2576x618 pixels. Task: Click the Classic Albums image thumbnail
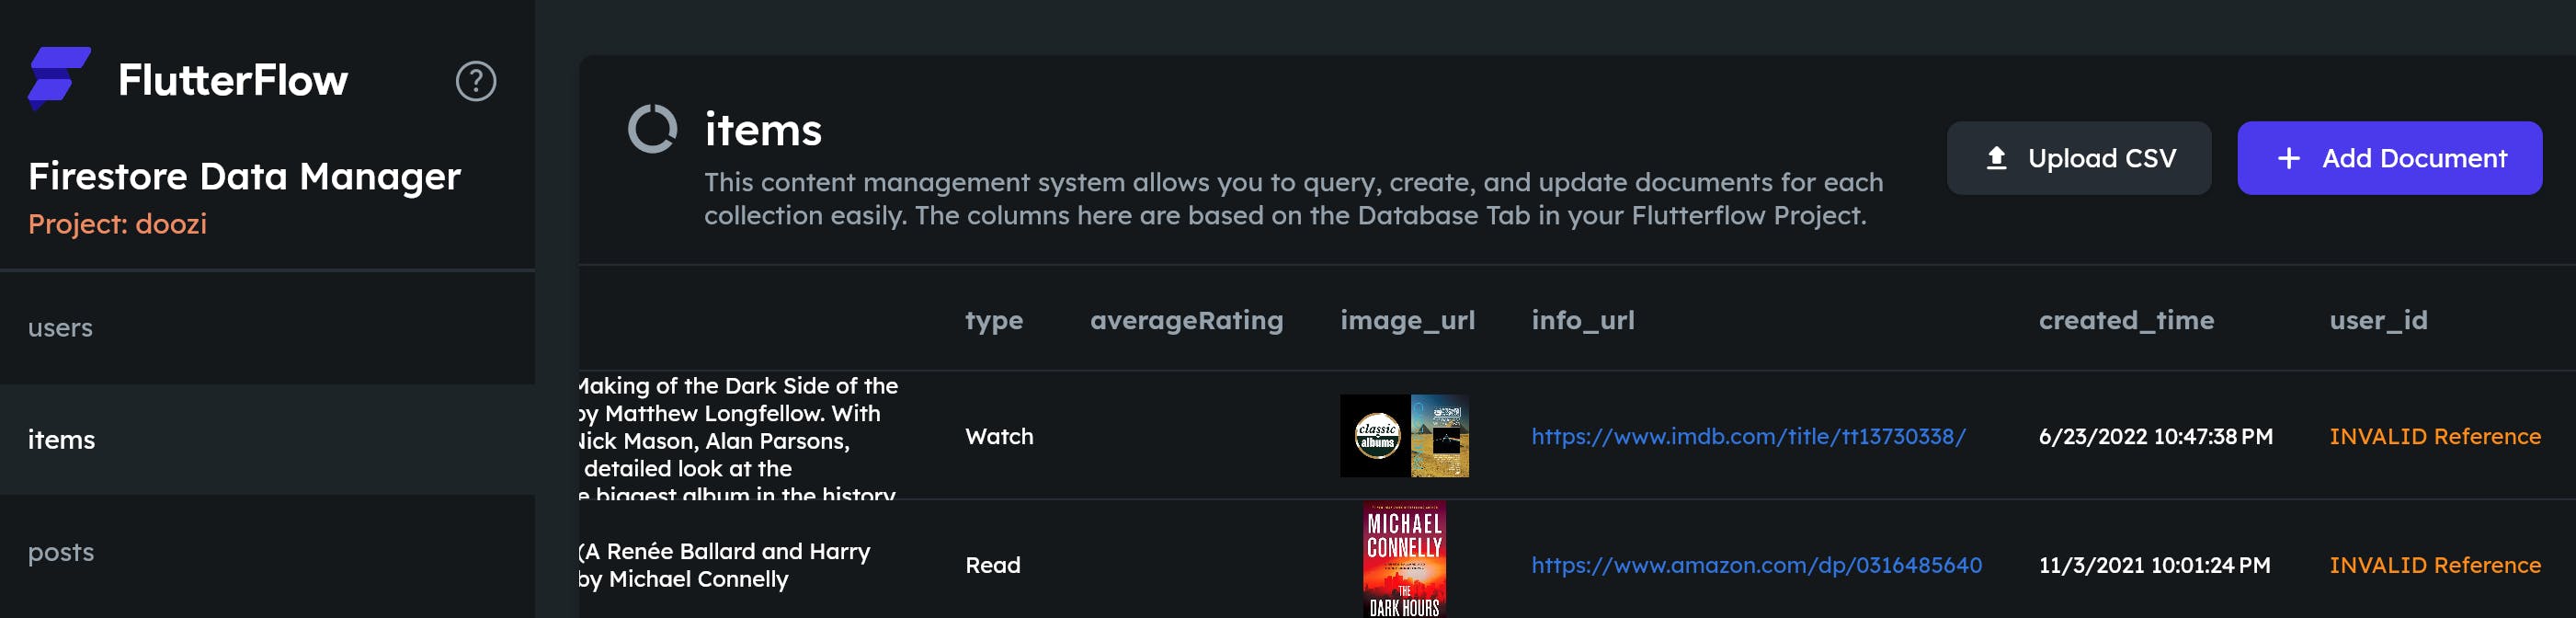[x=1404, y=436]
